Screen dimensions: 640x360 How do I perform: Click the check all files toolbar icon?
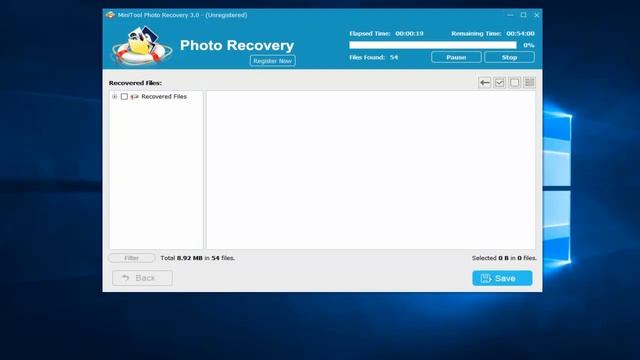(x=500, y=83)
